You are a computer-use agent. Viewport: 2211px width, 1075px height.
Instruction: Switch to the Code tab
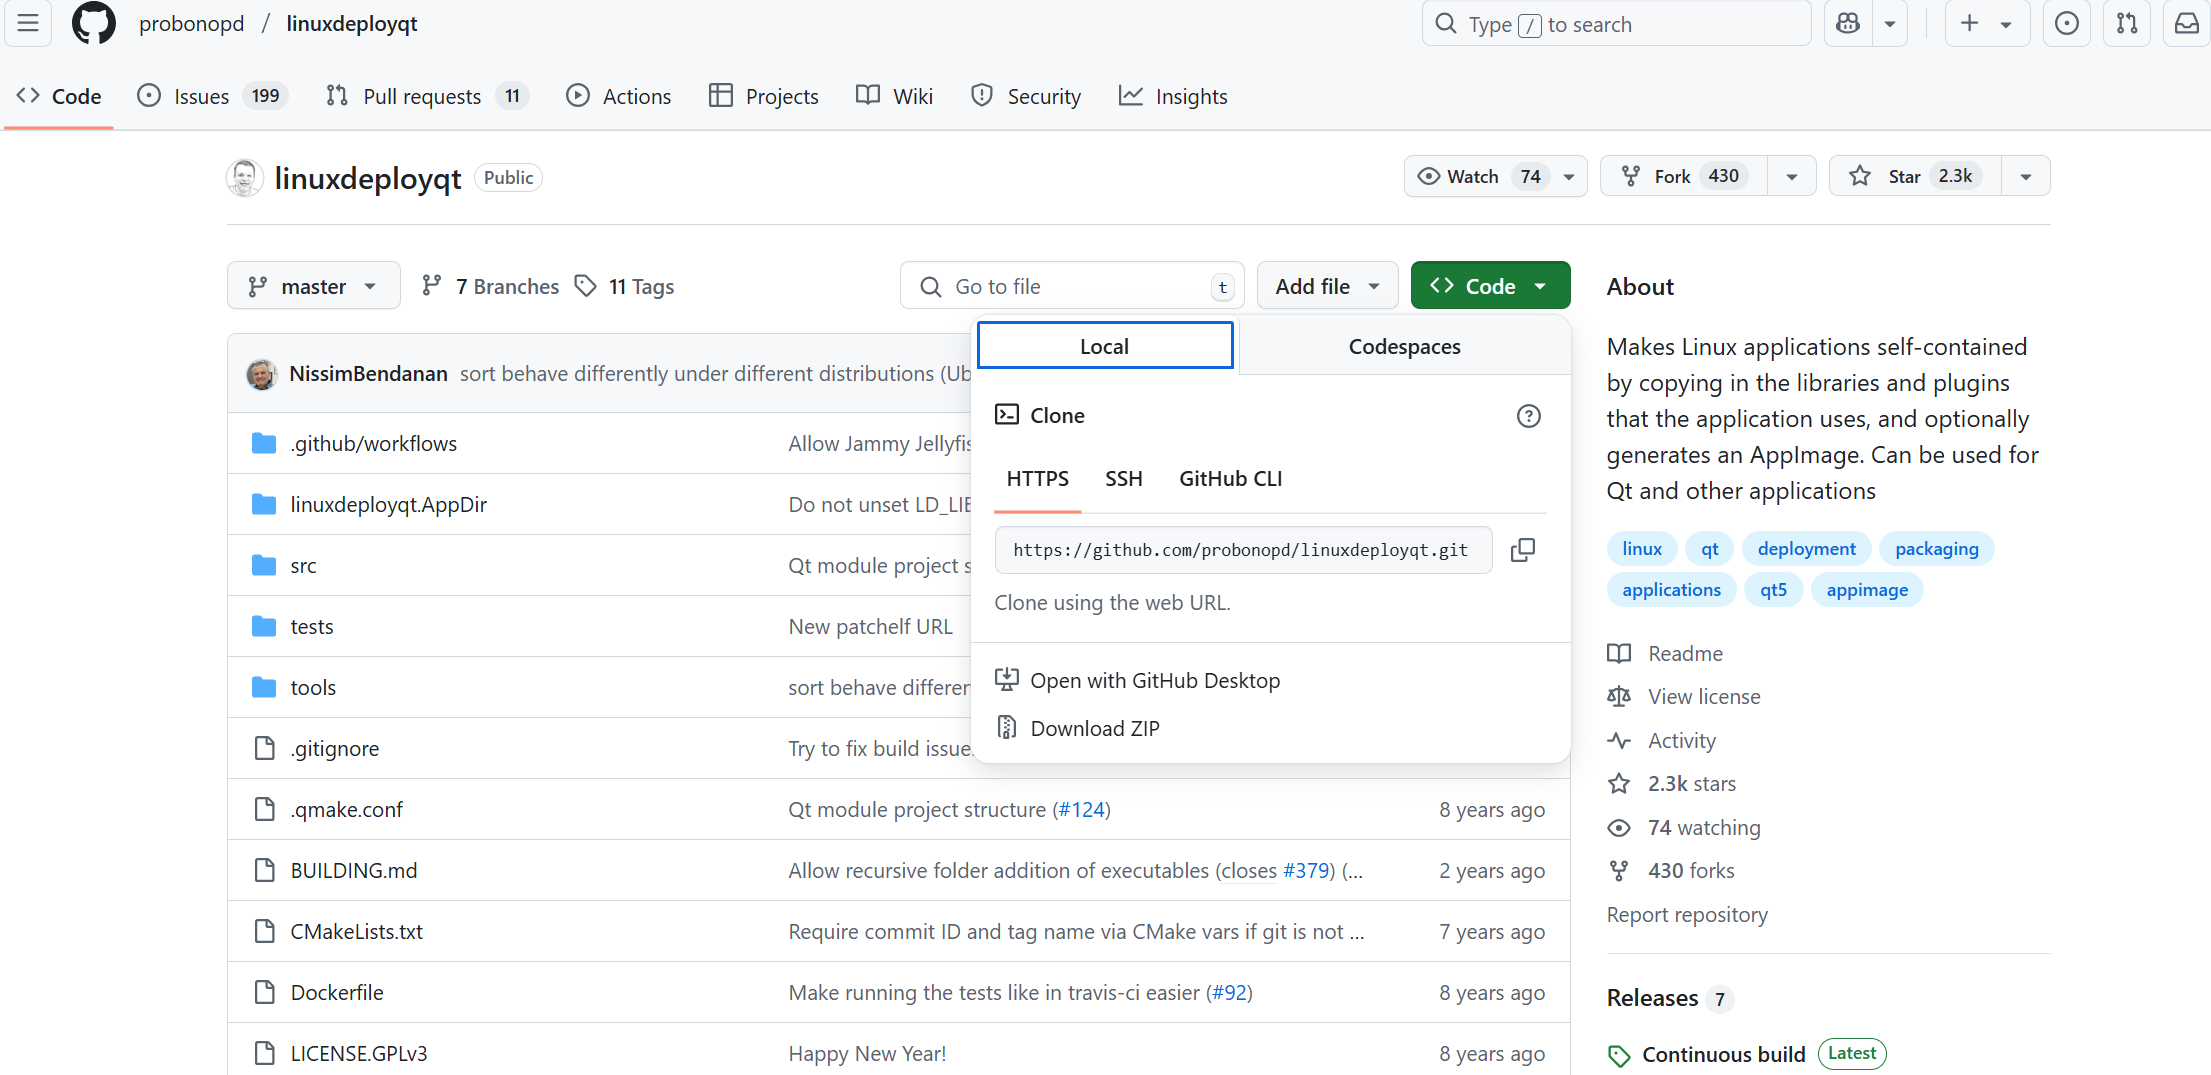[60, 96]
